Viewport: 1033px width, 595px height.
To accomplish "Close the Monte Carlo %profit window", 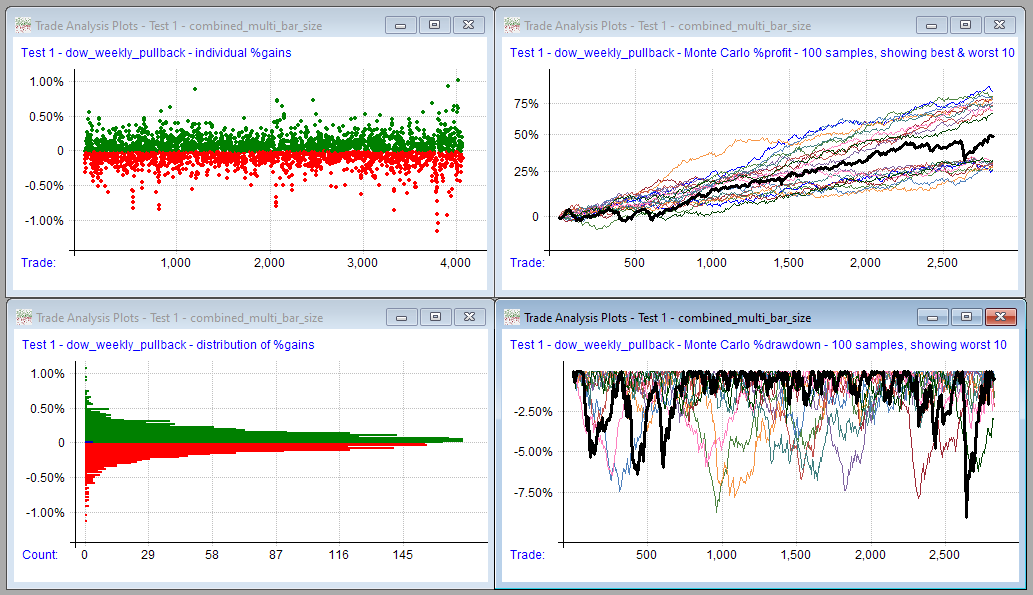I will [1000, 25].
